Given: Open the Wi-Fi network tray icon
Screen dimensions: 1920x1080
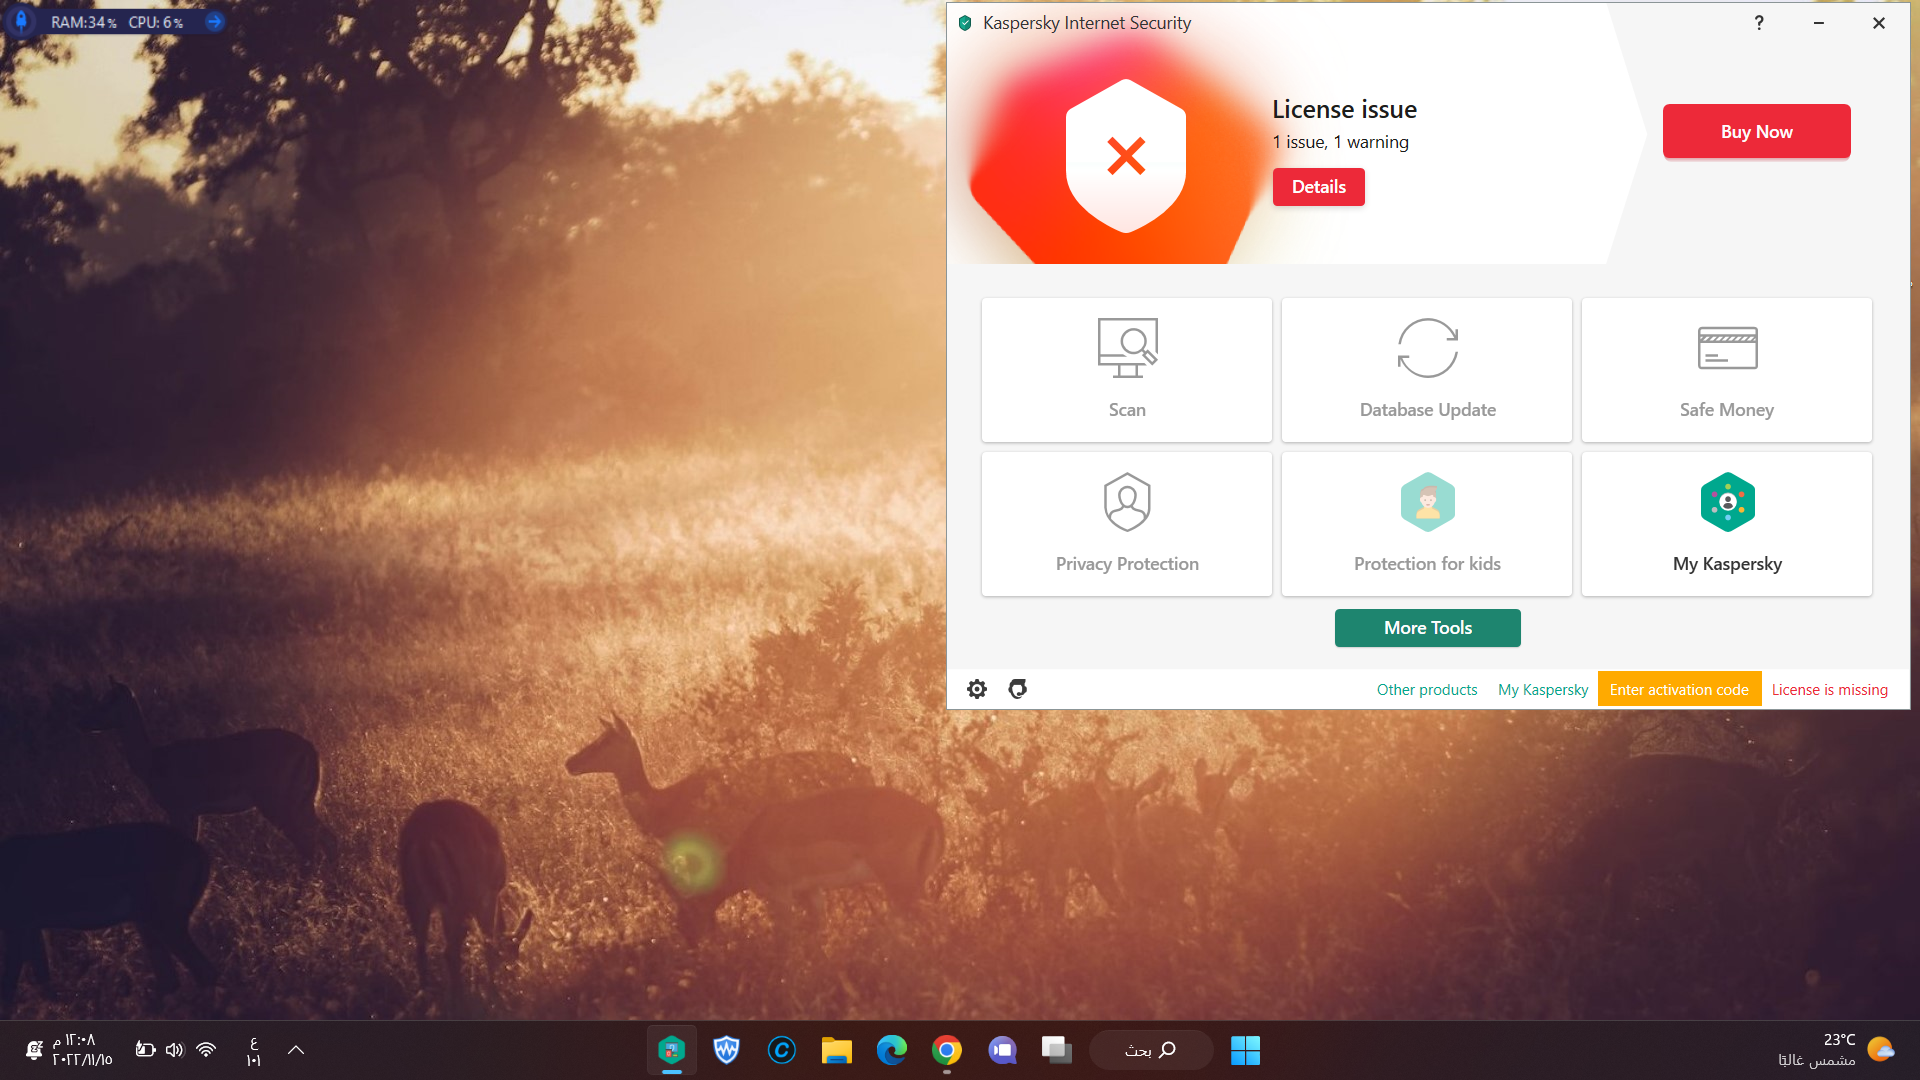Looking at the screenshot, I should 206,1050.
